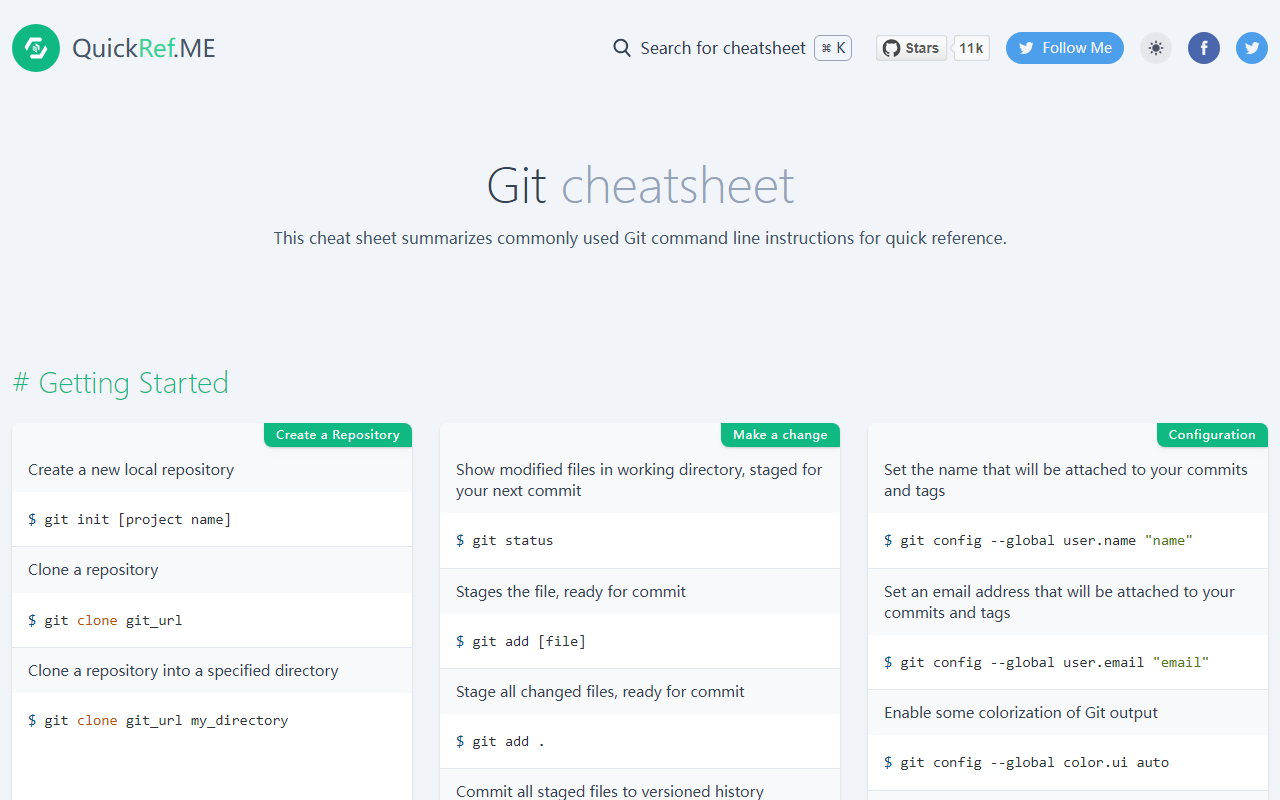Click the Search for cheatsheet field

click(x=732, y=48)
